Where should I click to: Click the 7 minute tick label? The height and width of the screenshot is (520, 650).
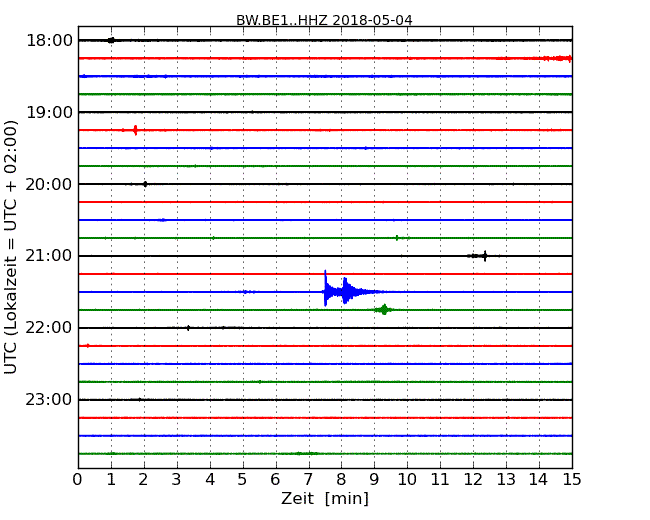pos(308,479)
